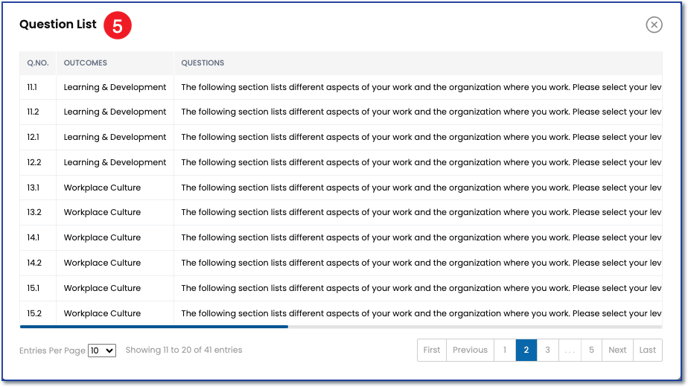The image size is (688, 387).
Task: Select question number 15.1
Action: pos(33,288)
